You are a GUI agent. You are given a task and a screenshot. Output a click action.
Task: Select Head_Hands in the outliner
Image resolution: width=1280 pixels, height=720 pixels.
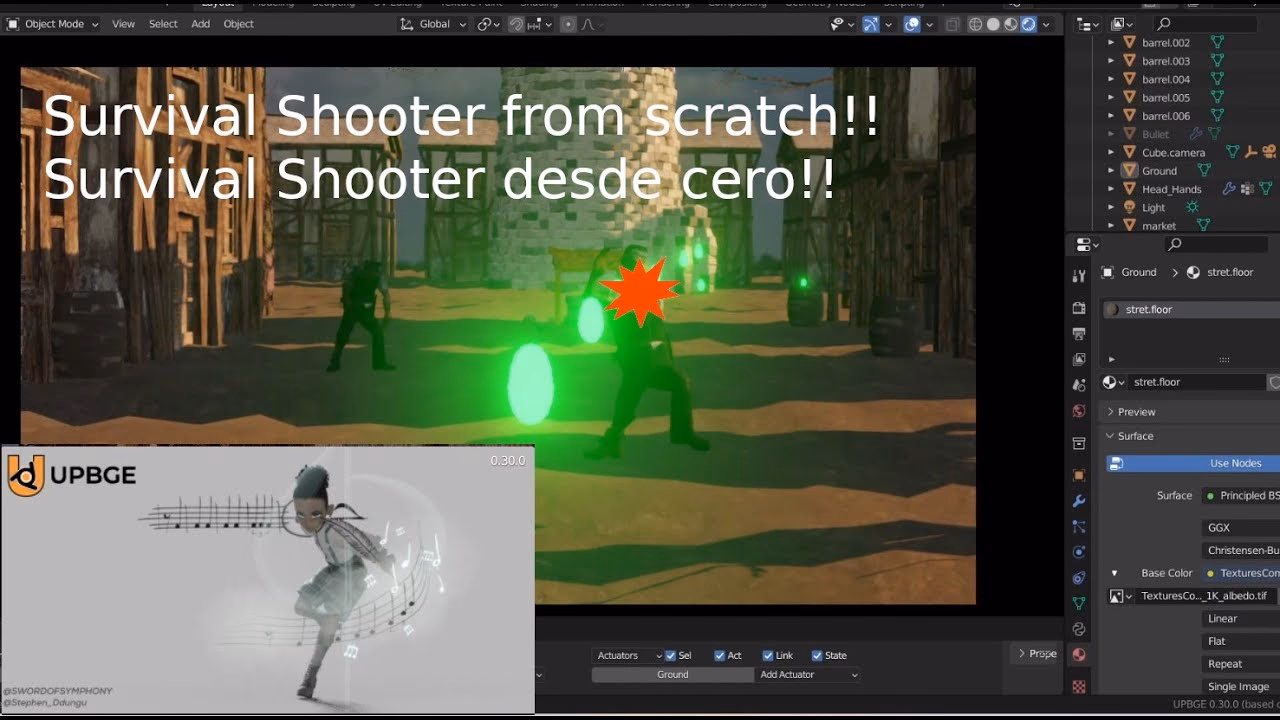pyautogui.click(x=1172, y=189)
